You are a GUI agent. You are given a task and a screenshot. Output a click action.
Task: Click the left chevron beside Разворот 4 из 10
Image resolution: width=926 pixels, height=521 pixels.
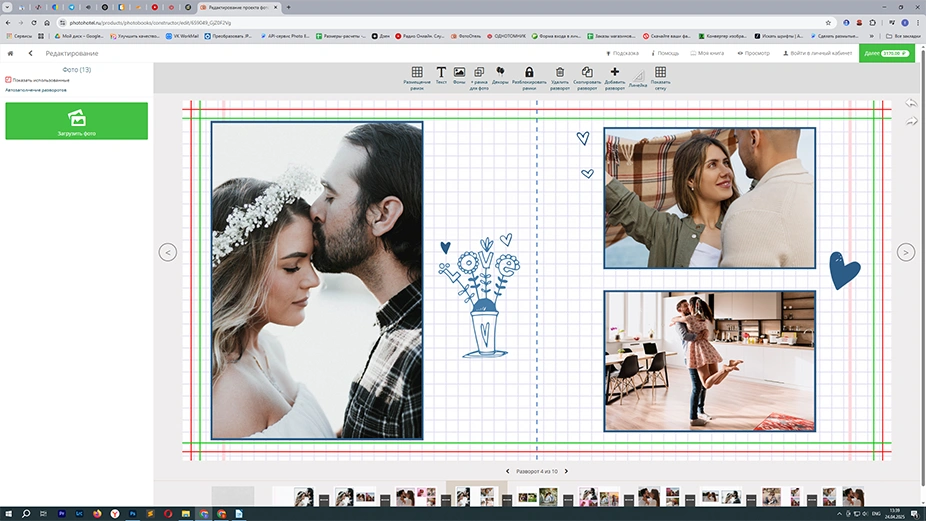click(x=507, y=471)
